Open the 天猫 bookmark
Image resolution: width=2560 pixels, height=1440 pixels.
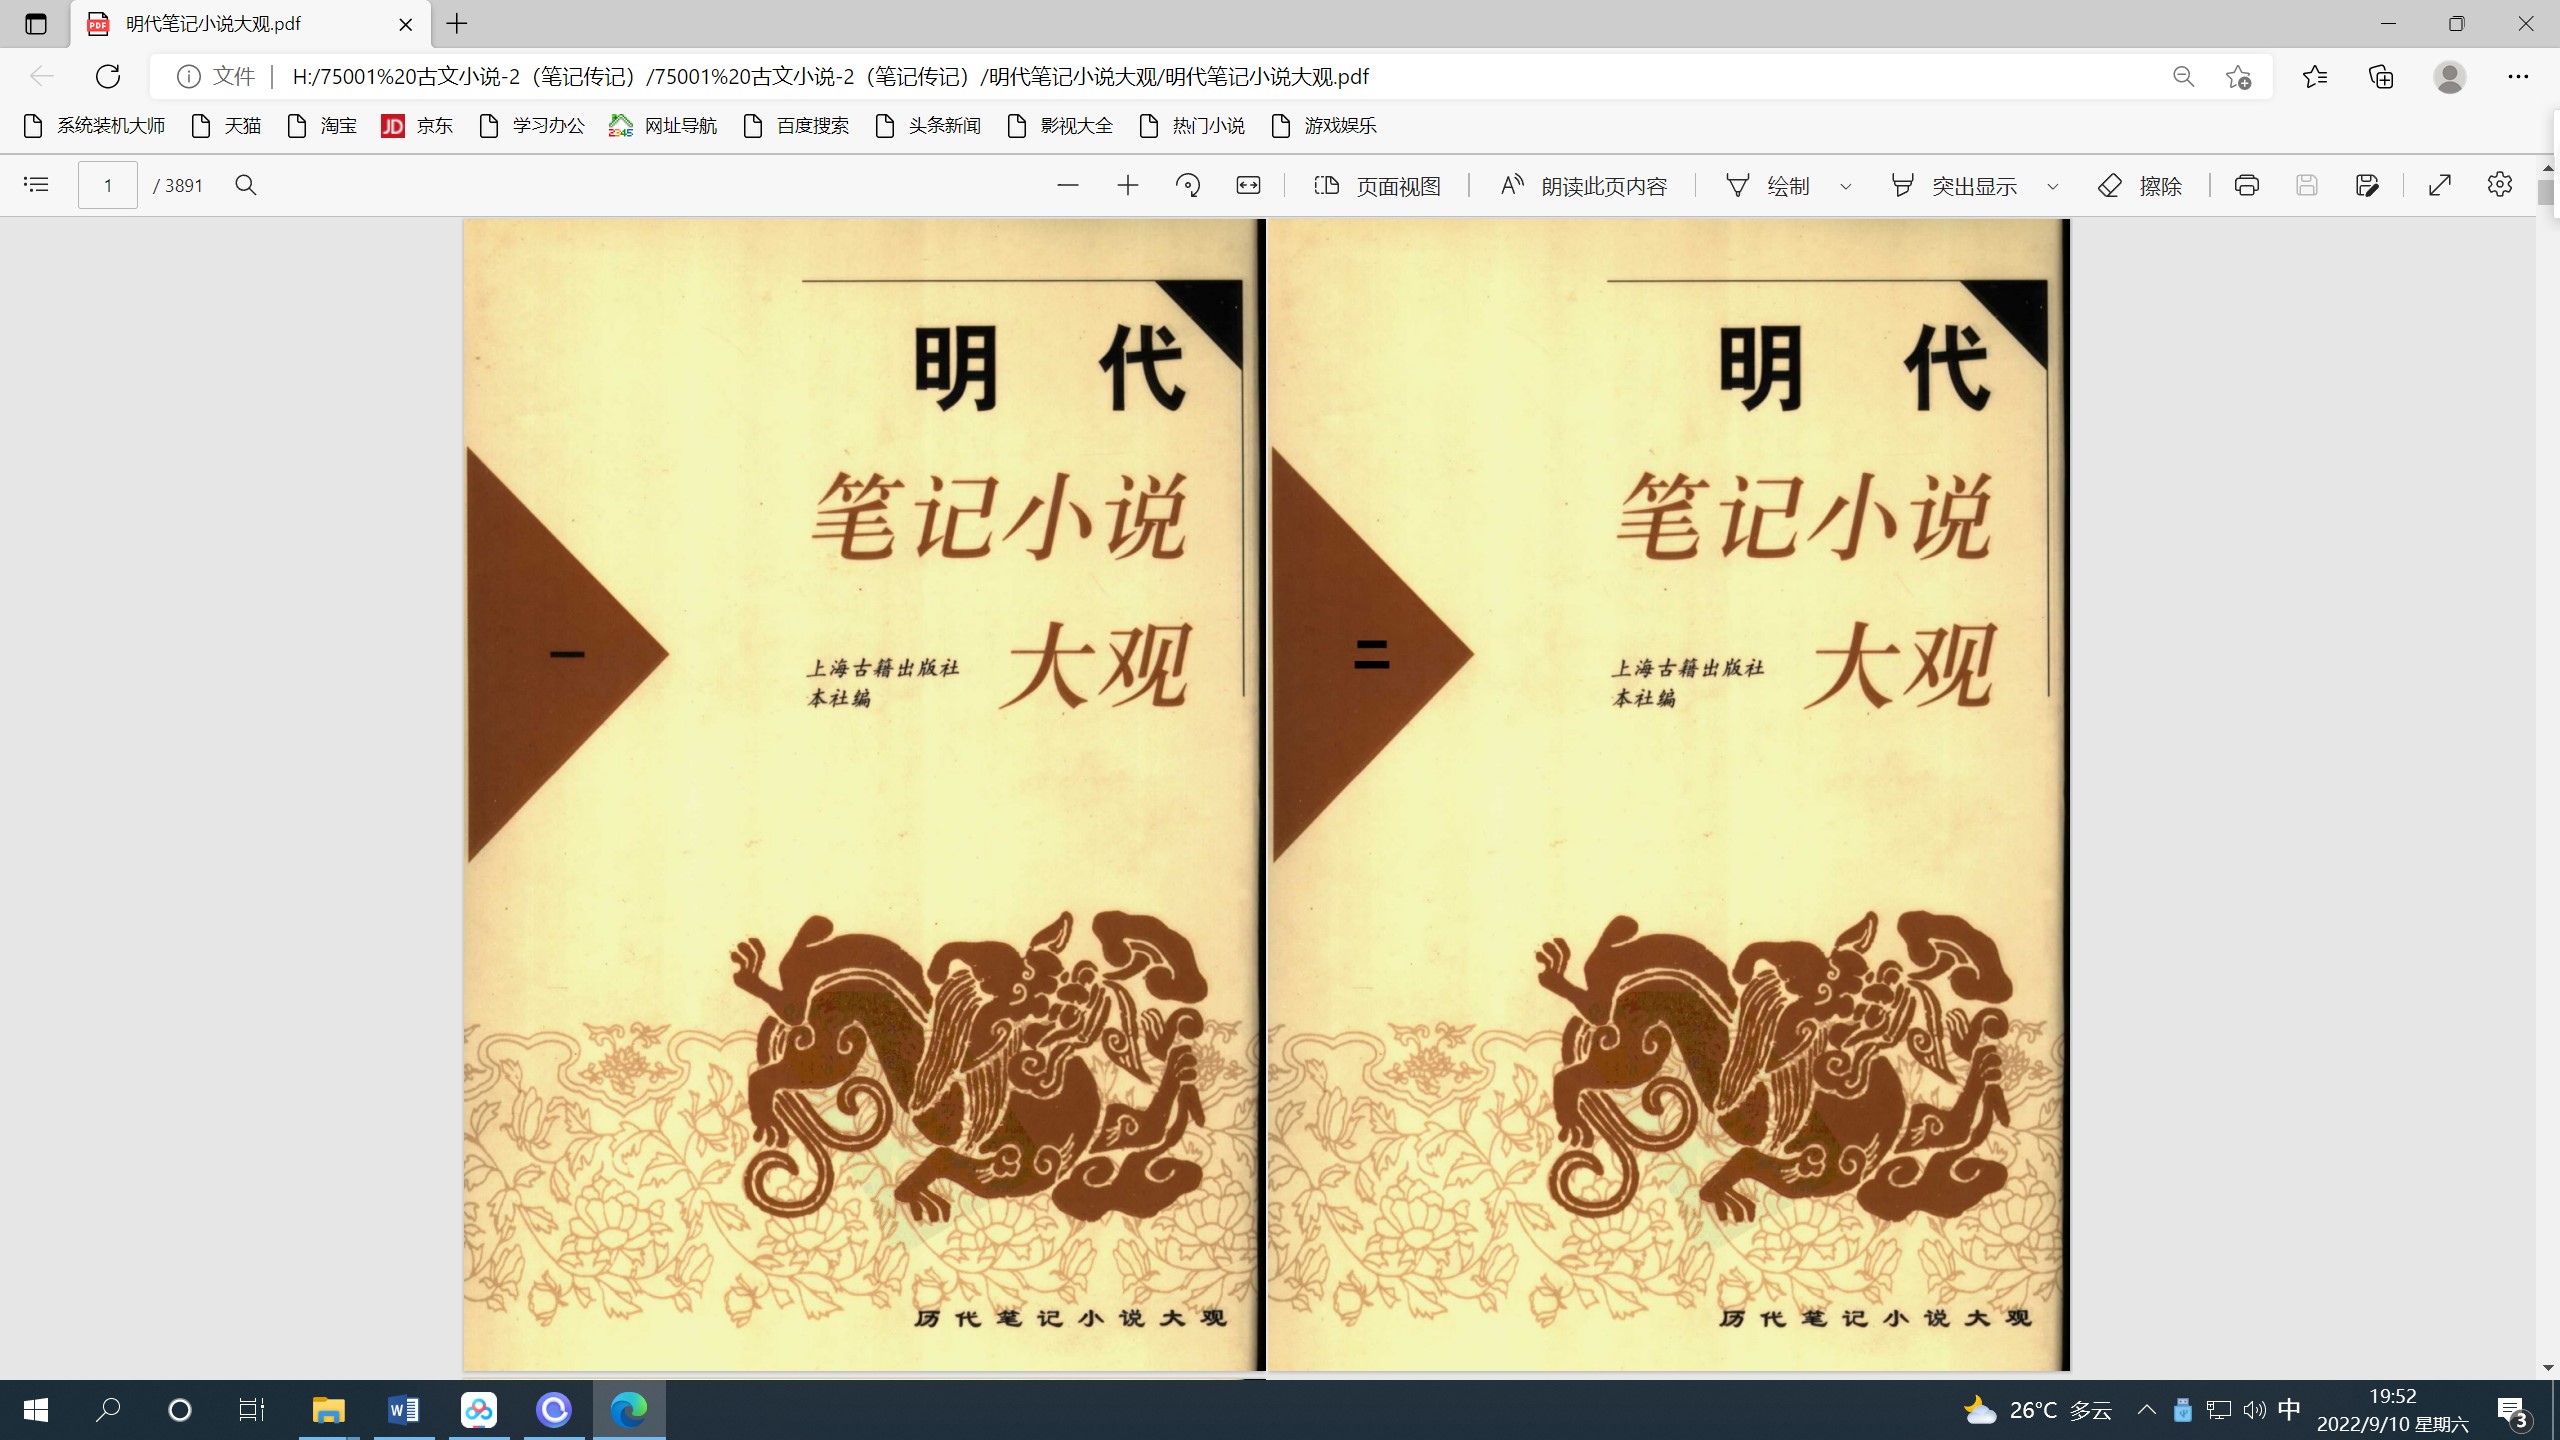click(226, 126)
